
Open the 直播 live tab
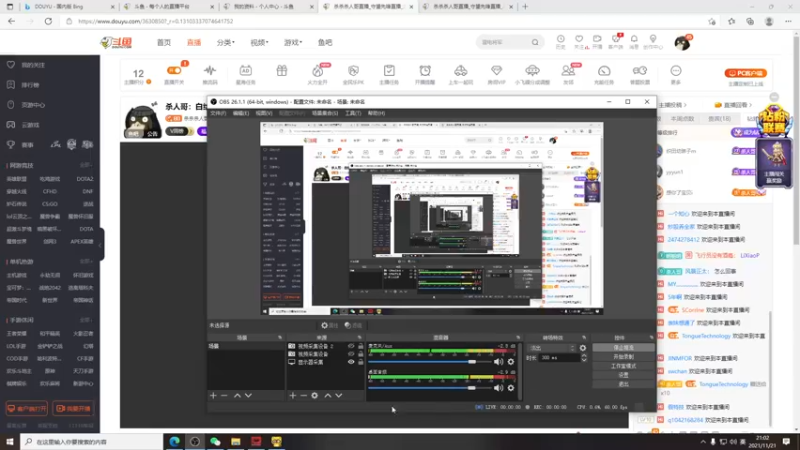point(194,42)
